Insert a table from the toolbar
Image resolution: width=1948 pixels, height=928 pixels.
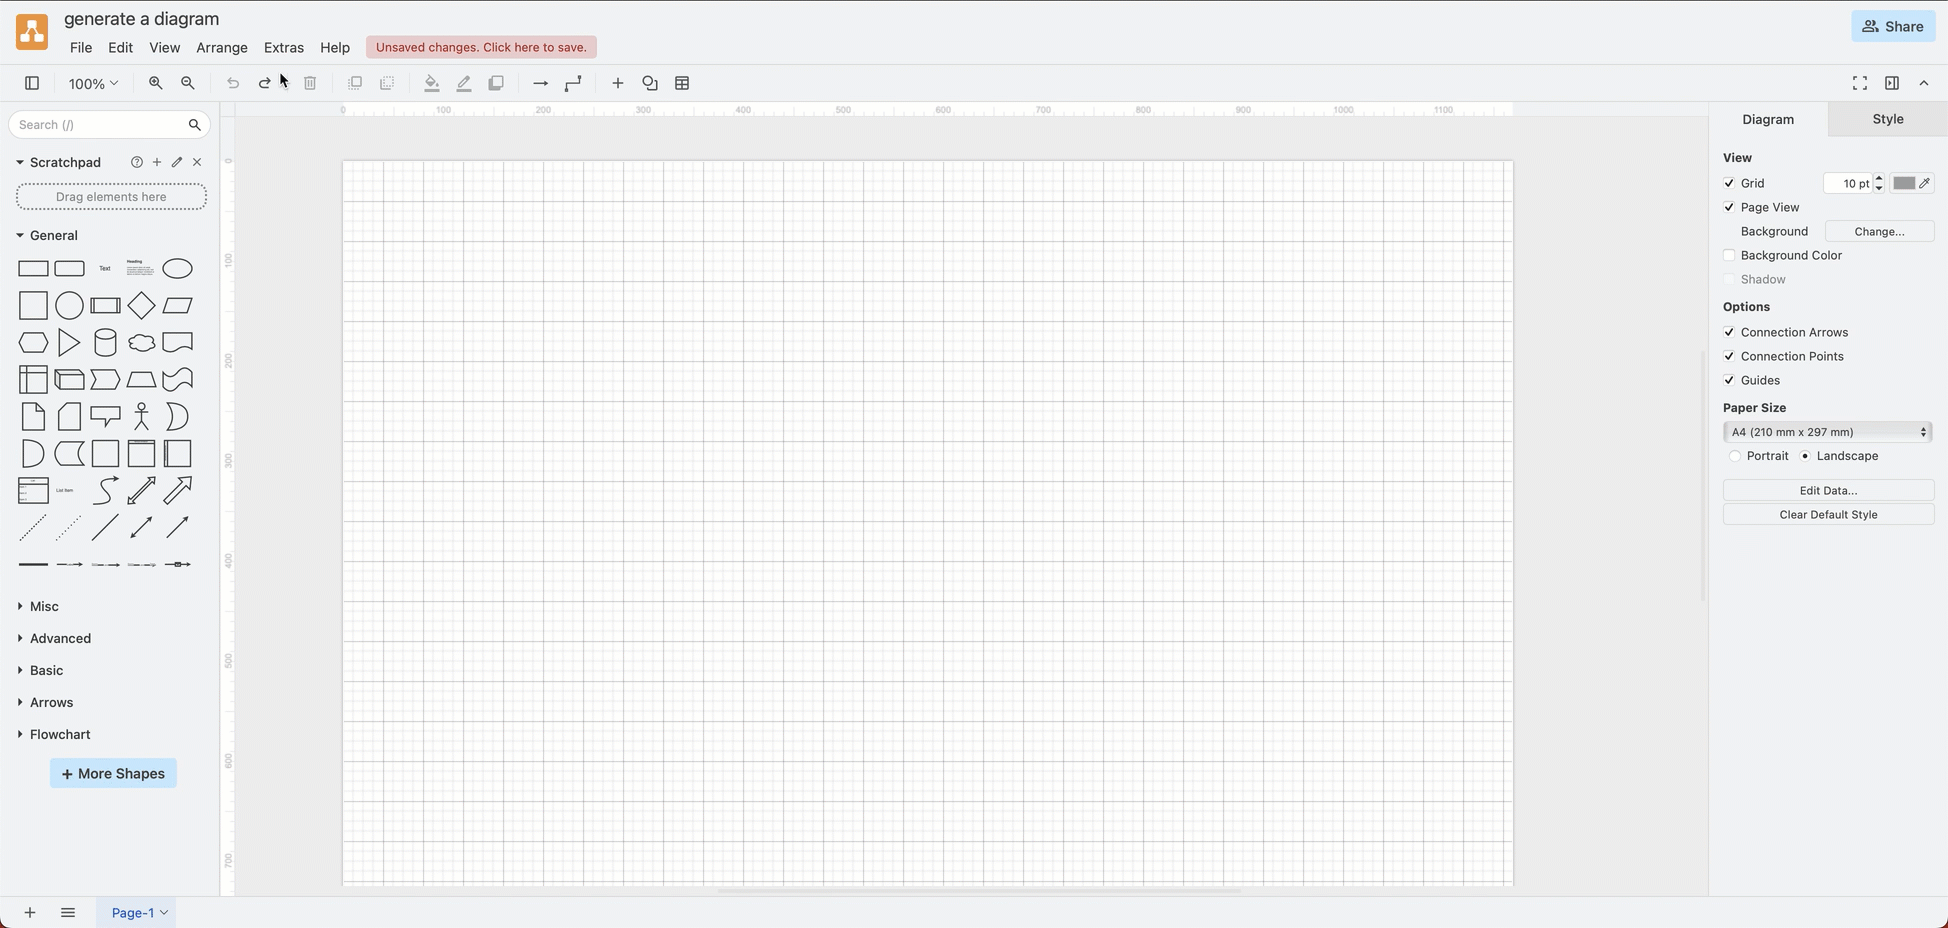point(681,83)
